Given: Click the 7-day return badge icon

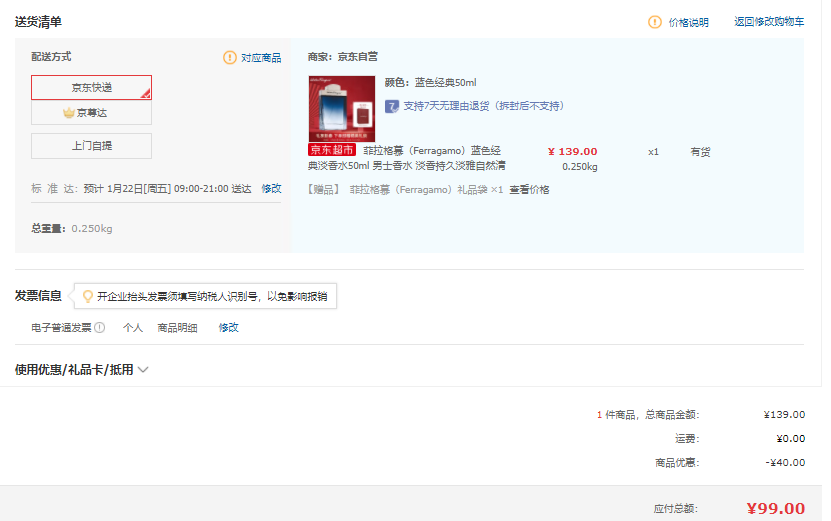Looking at the screenshot, I should pos(392,107).
